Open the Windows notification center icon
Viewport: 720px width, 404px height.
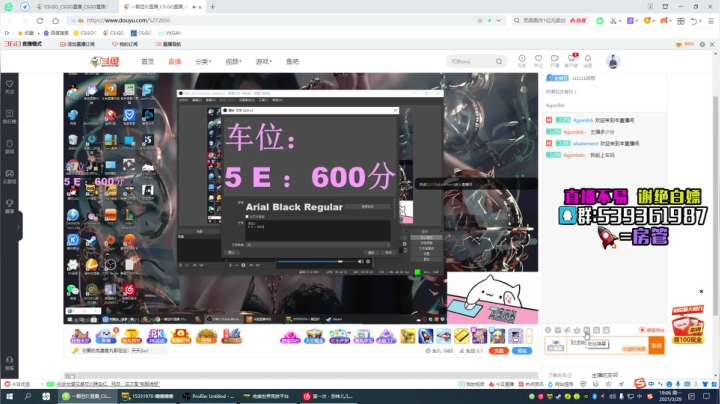click(x=707, y=396)
